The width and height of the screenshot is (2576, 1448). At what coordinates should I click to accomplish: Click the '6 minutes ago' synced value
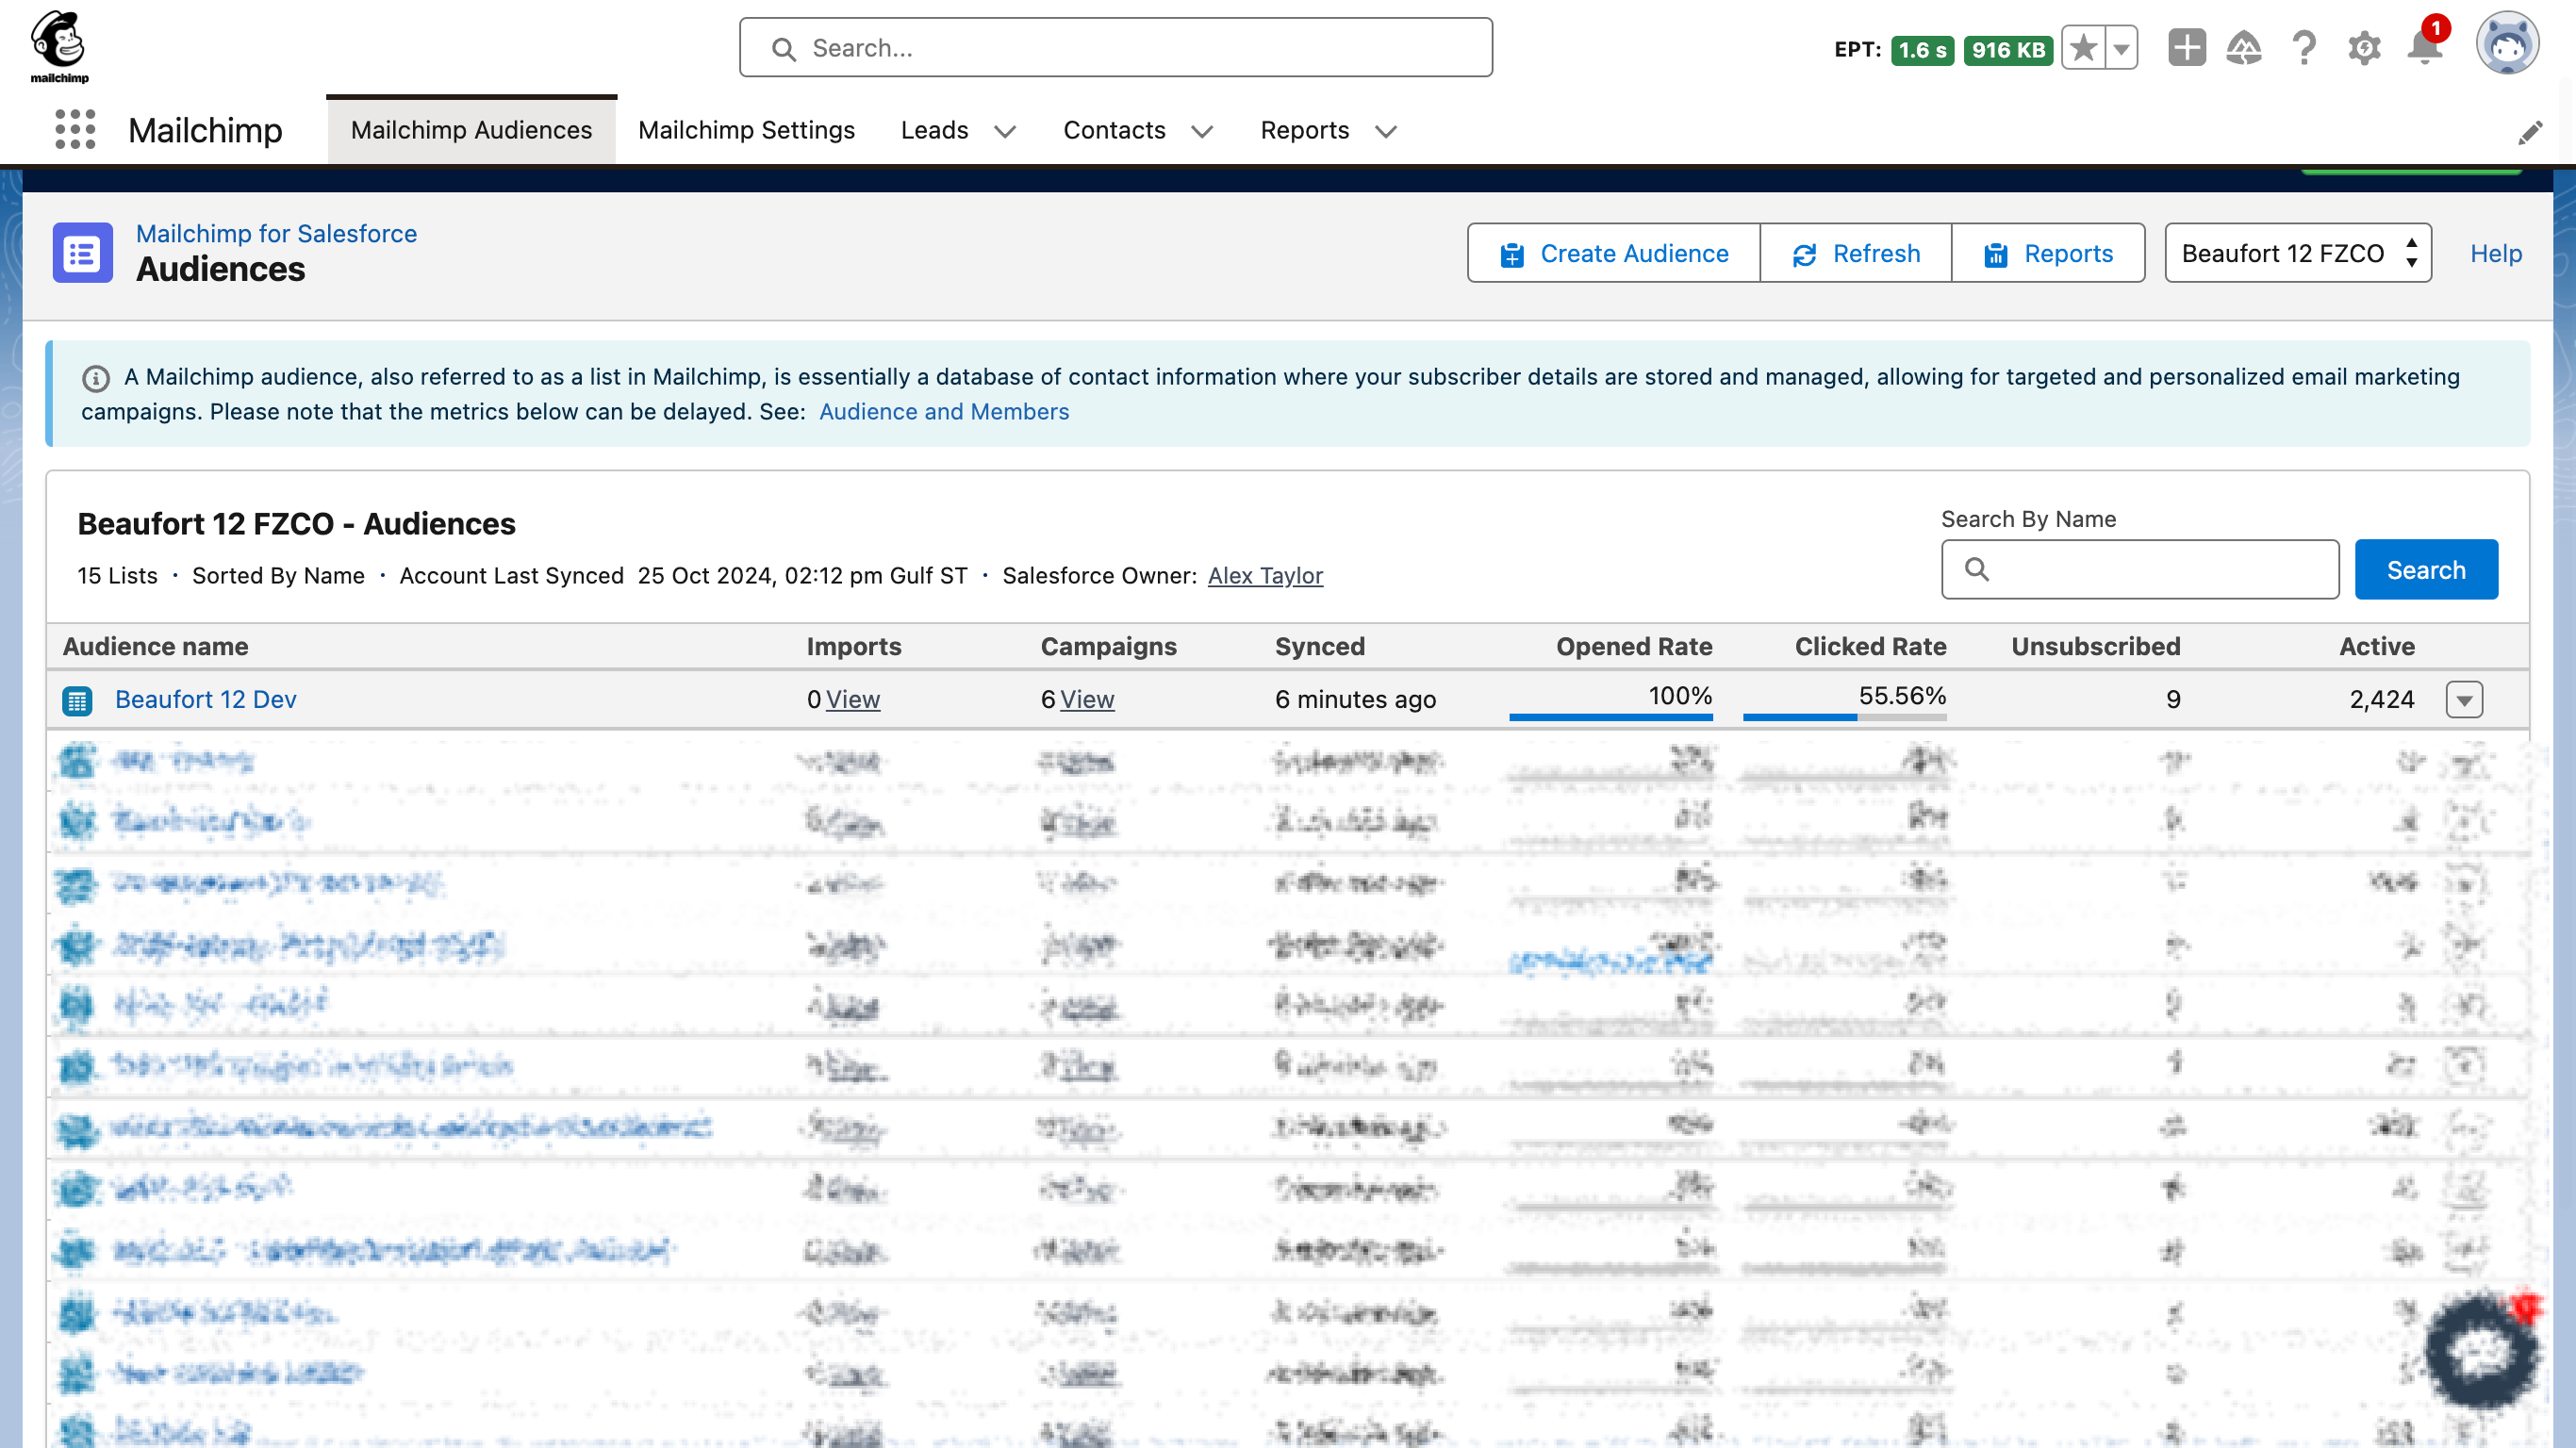[1355, 699]
